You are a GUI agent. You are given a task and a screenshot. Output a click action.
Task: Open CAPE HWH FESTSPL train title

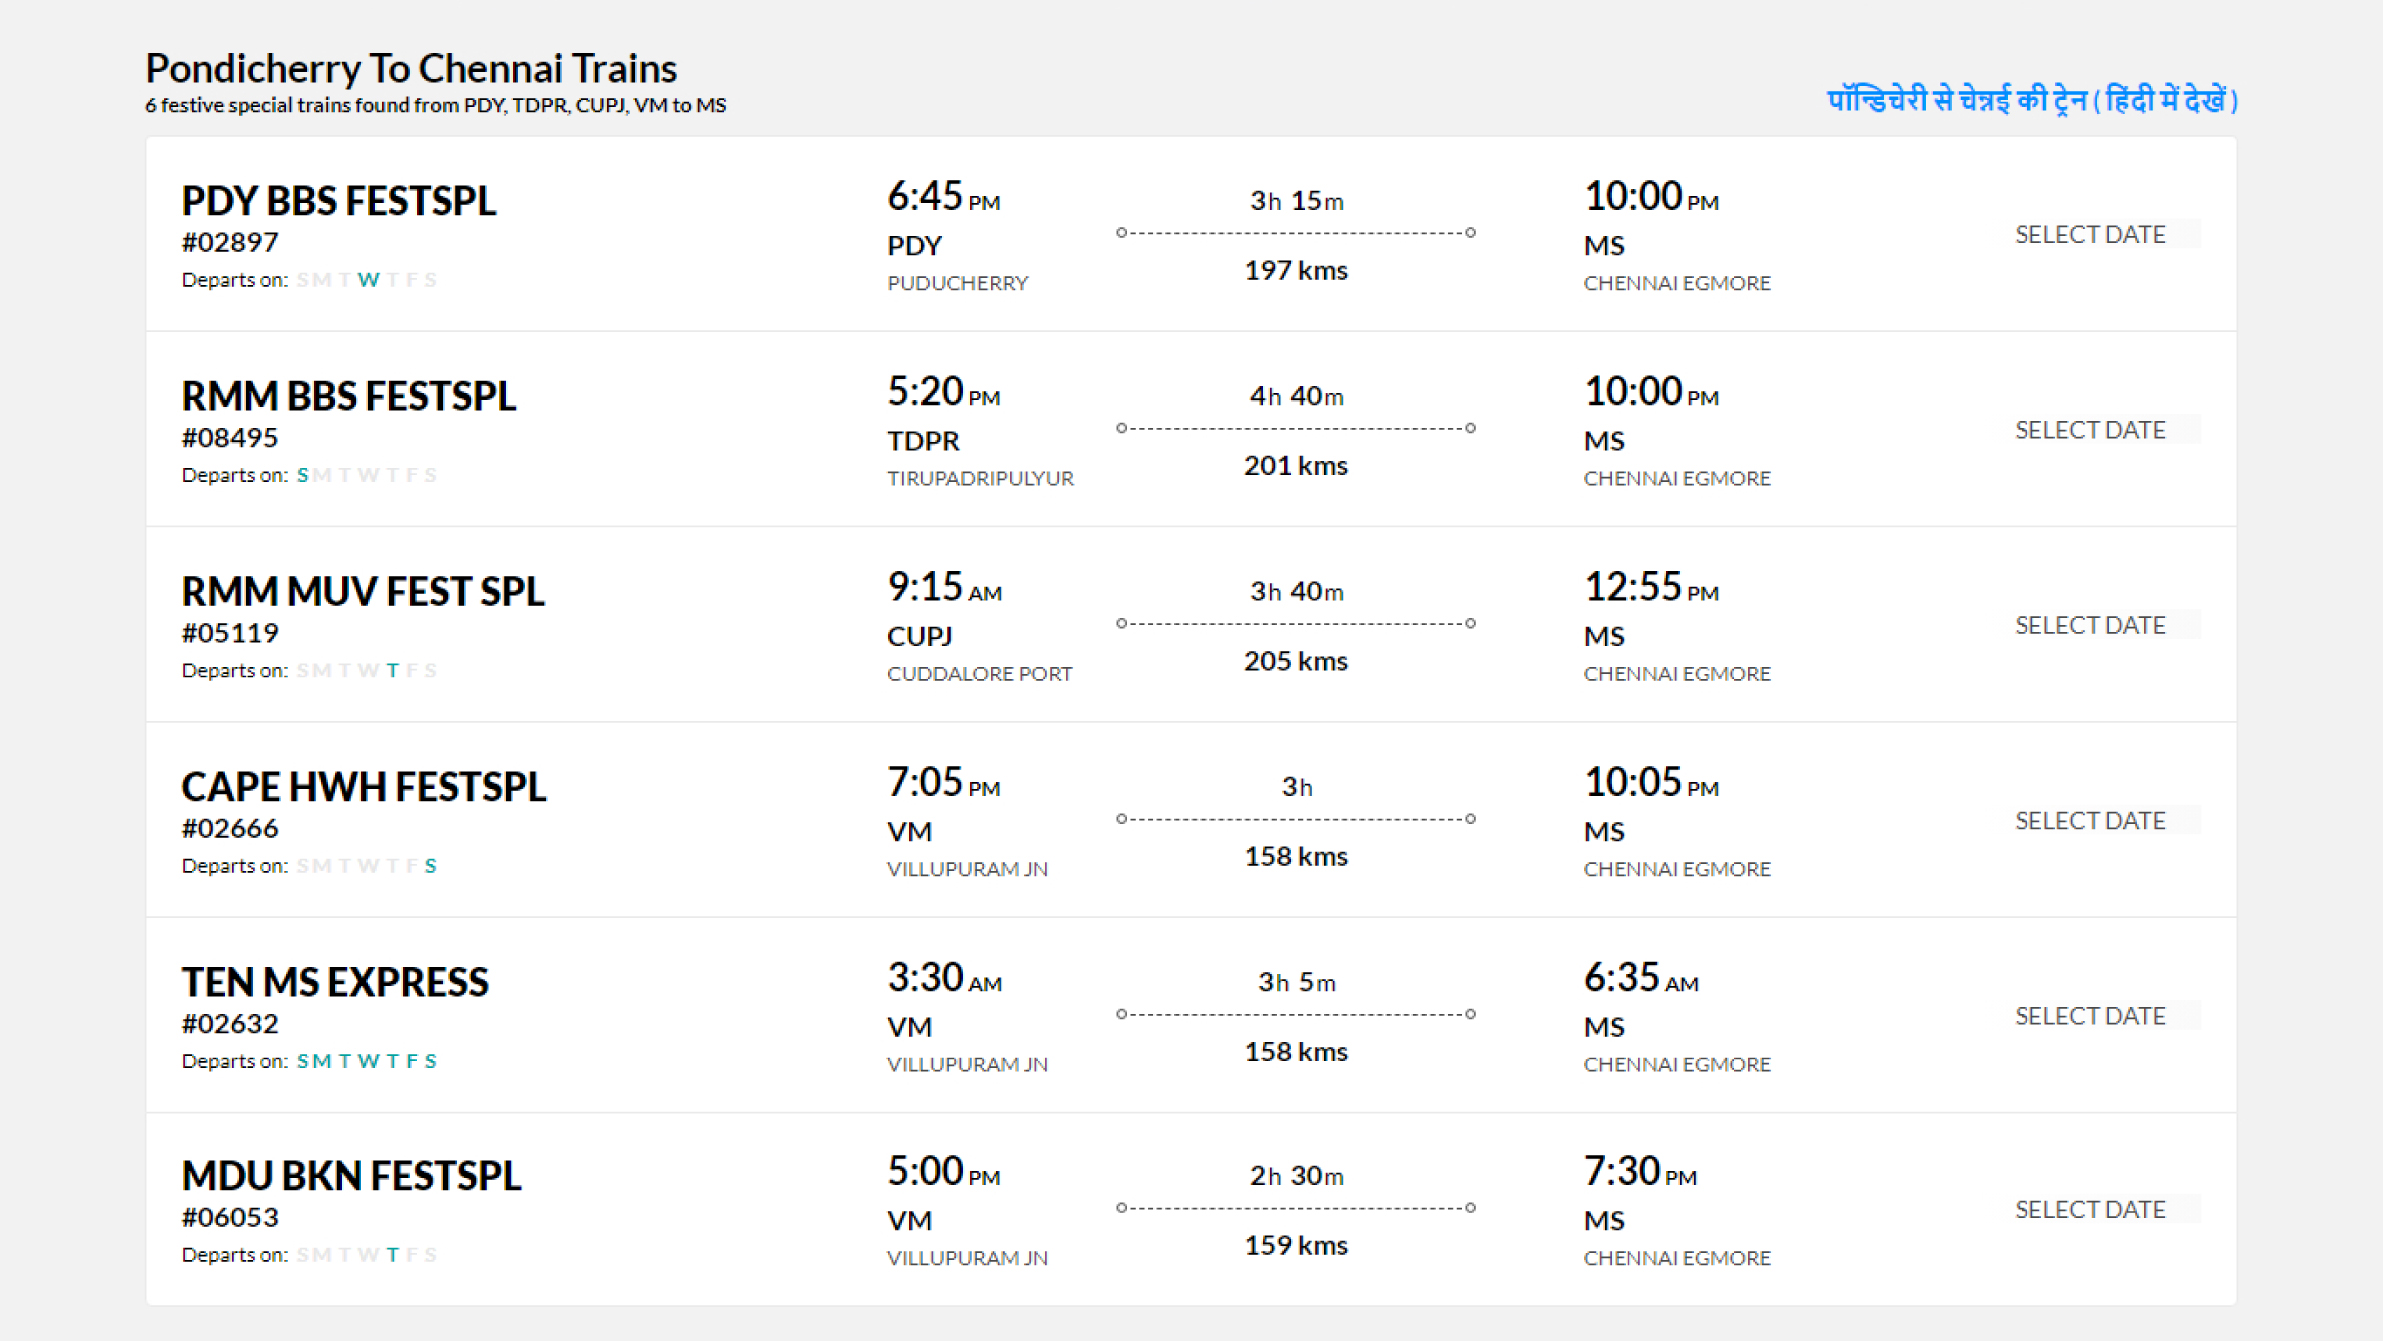point(364,787)
